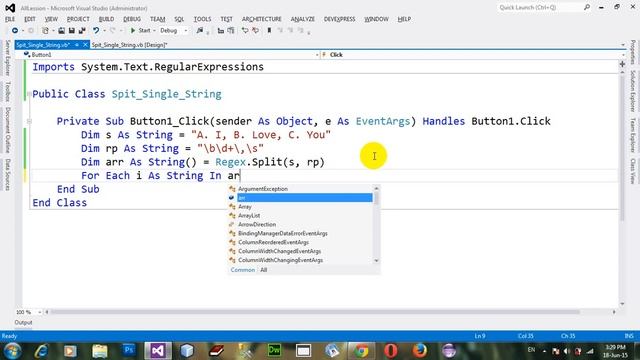This screenshot has height=360, width=640.
Task: Click the Visual Studio logo in title bar
Action: tap(10, 8)
